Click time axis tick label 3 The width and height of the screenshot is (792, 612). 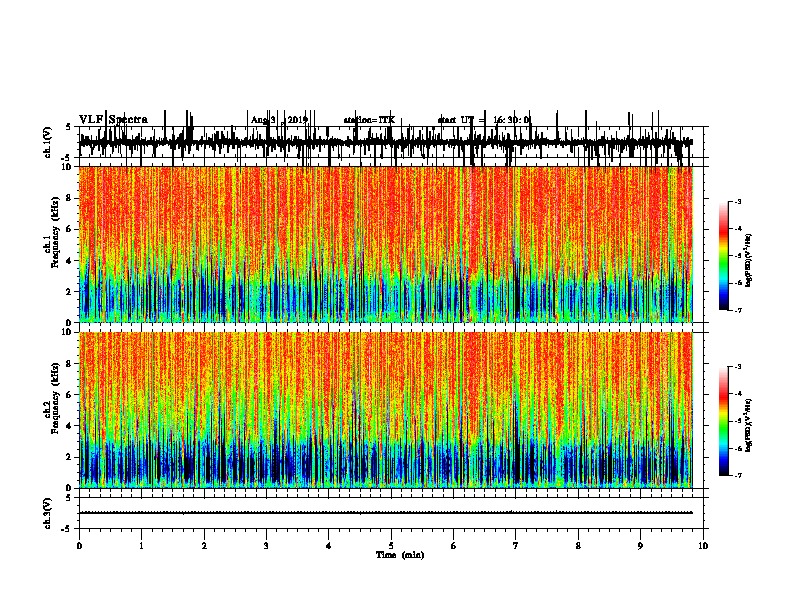[x=266, y=546]
